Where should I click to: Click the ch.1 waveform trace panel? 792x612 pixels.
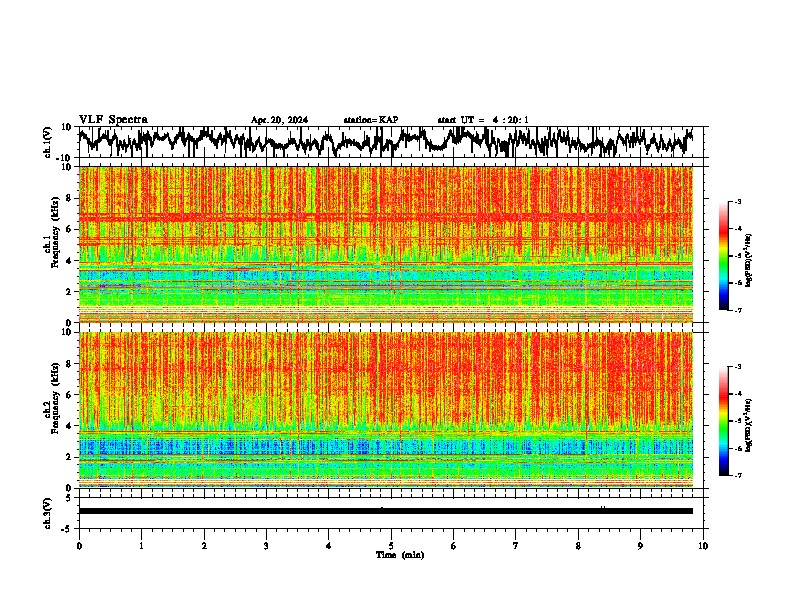pyautogui.click(x=393, y=142)
